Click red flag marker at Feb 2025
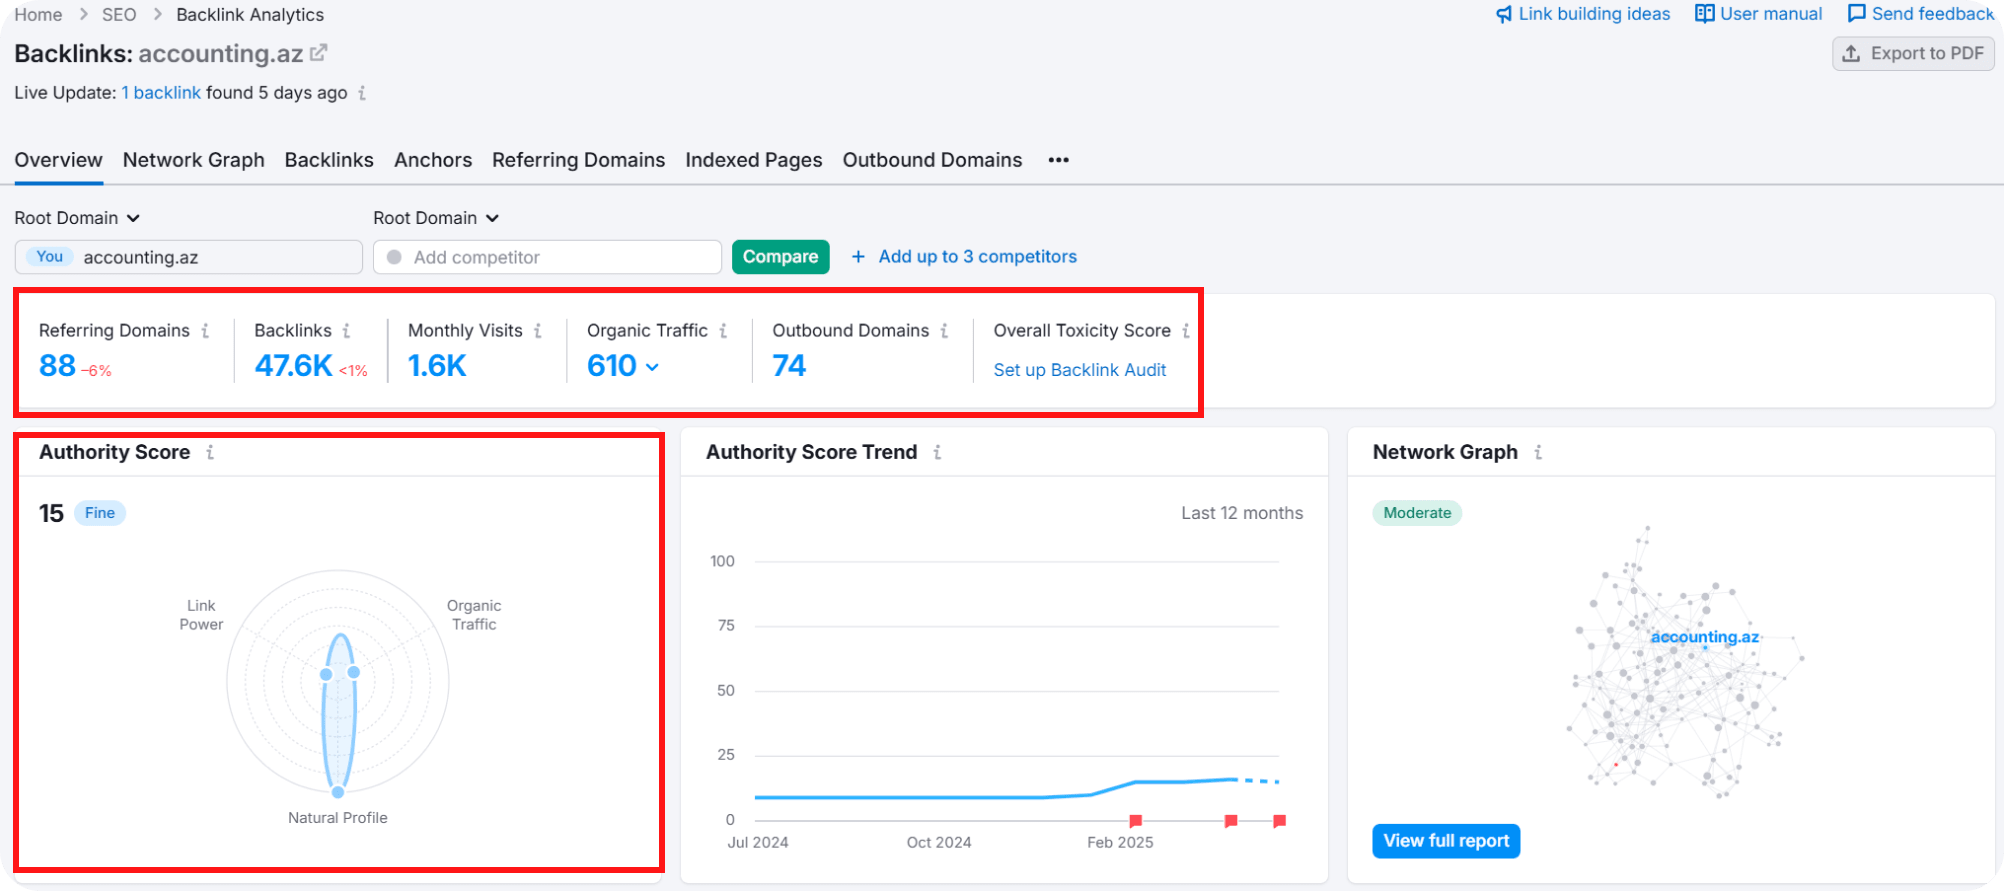The height and width of the screenshot is (891, 2004). (x=1136, y=821)
